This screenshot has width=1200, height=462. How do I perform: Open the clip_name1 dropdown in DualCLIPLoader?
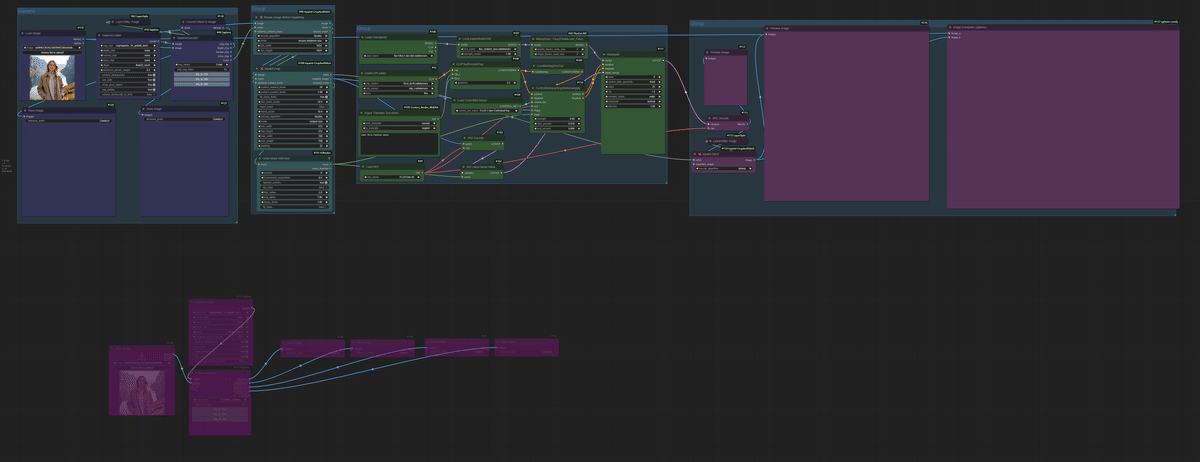click(398, 83)
